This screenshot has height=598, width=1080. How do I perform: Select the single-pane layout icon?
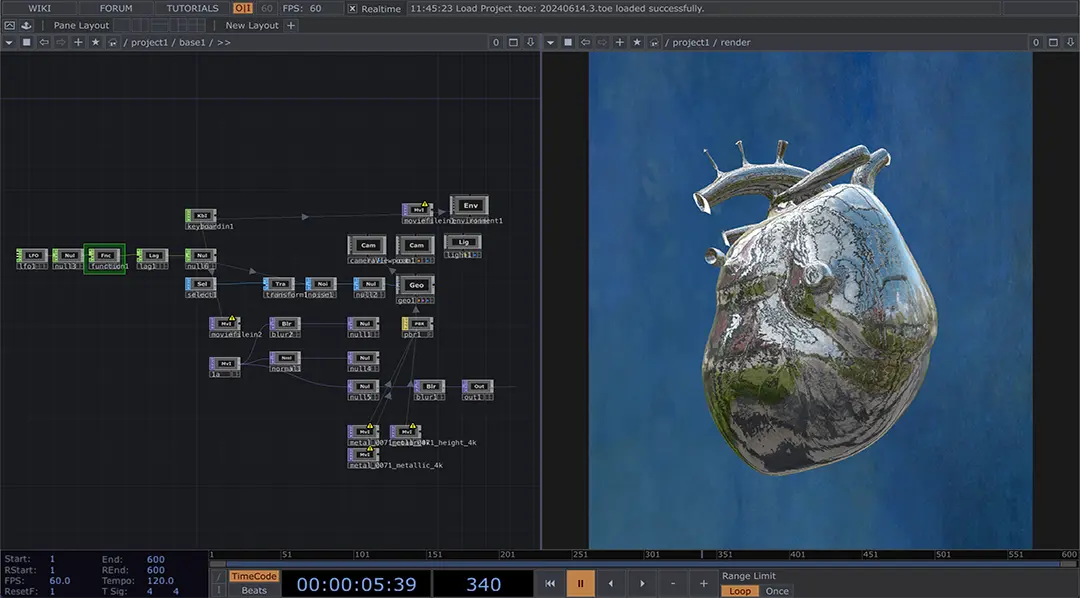coord(121,25)
